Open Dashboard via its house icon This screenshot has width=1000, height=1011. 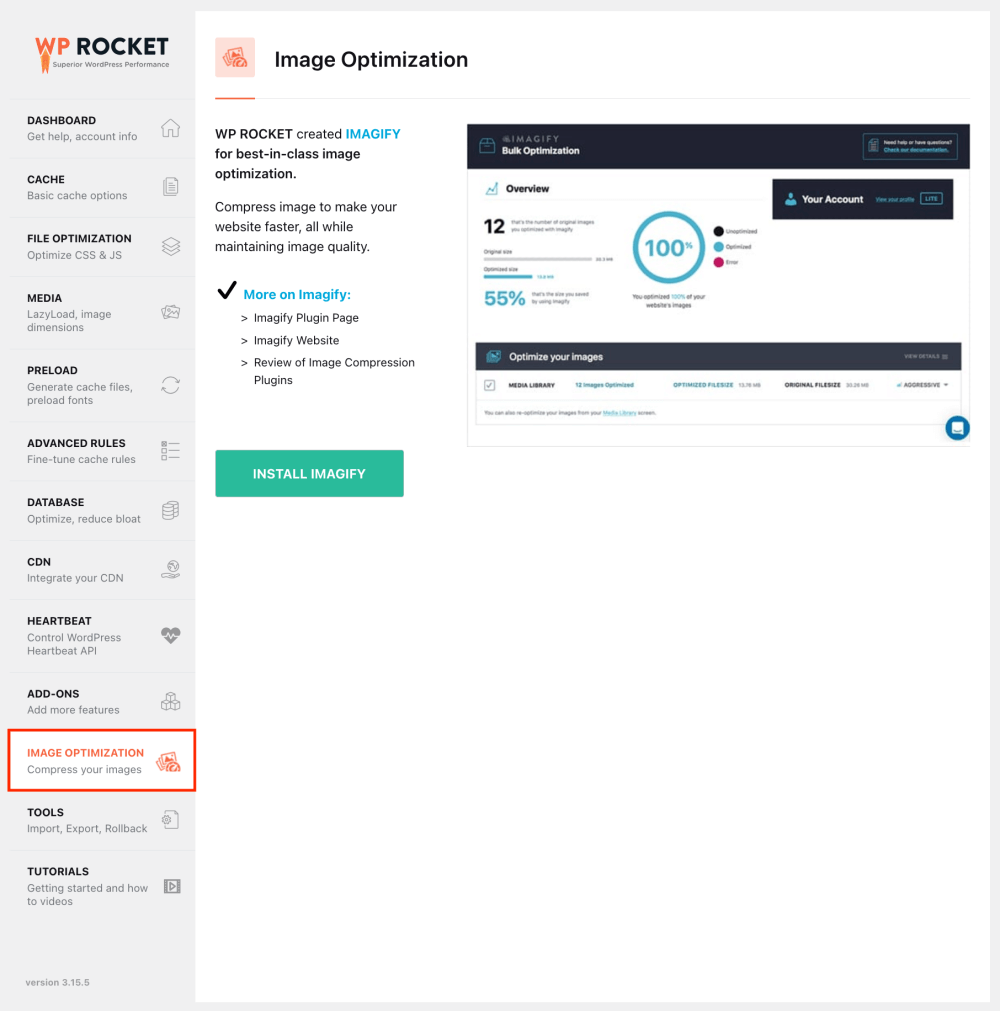(171, 127)
